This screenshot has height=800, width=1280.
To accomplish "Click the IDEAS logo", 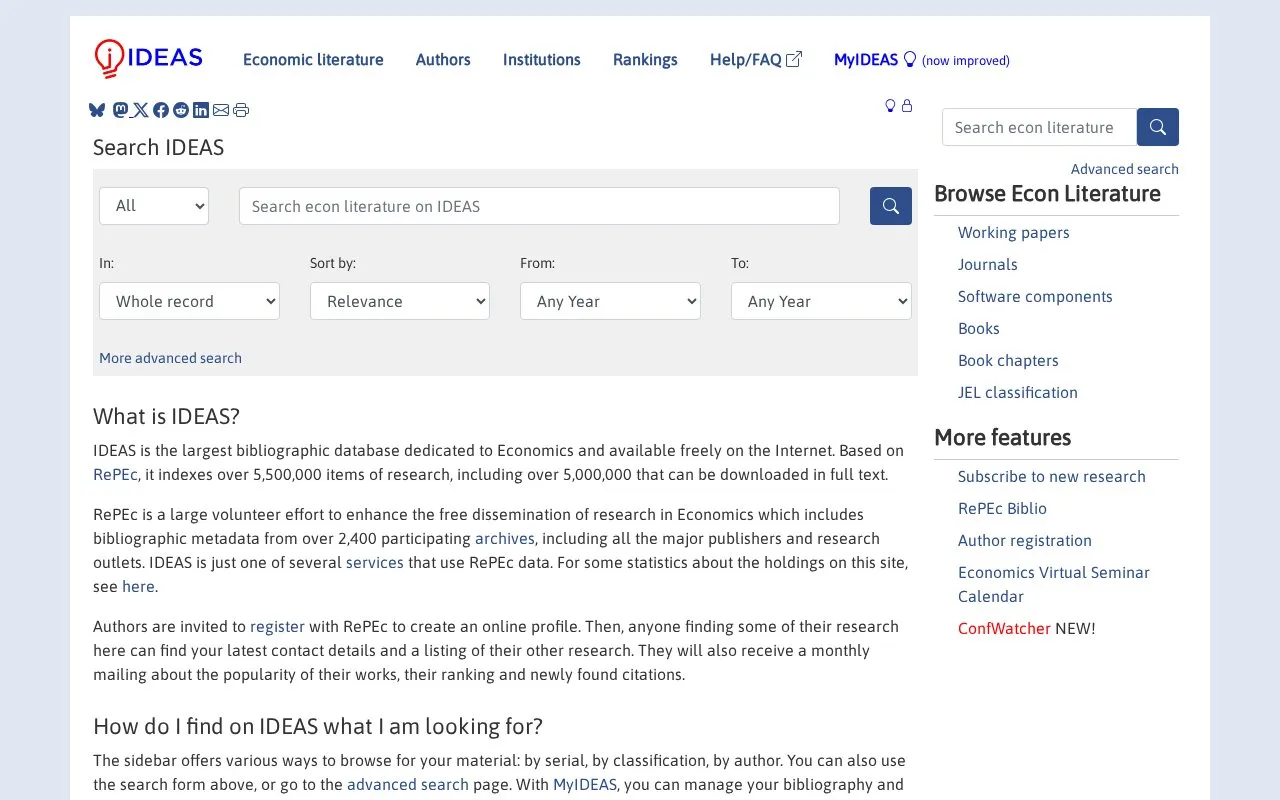I will point(148,58).
